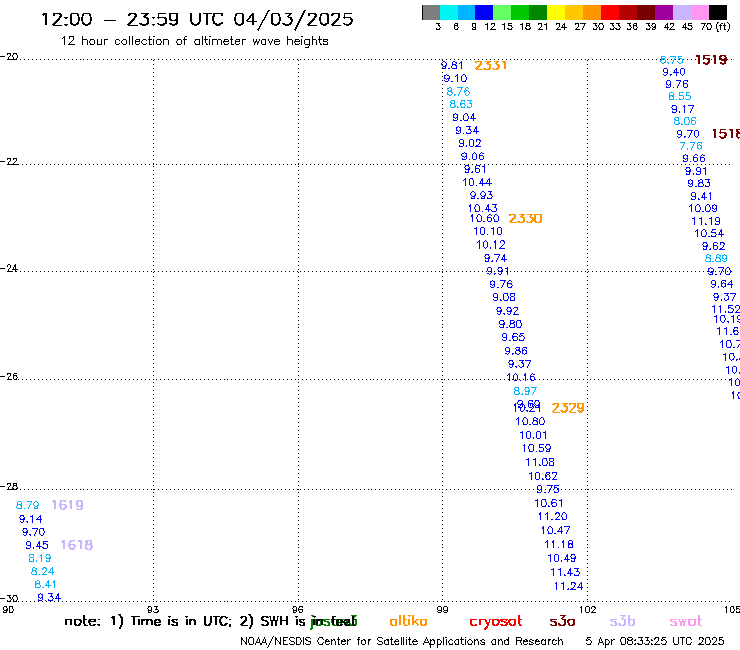This screenshot has height=650, width=740.
Task: Click the wave height value 9.64
Action: point(722,284)
